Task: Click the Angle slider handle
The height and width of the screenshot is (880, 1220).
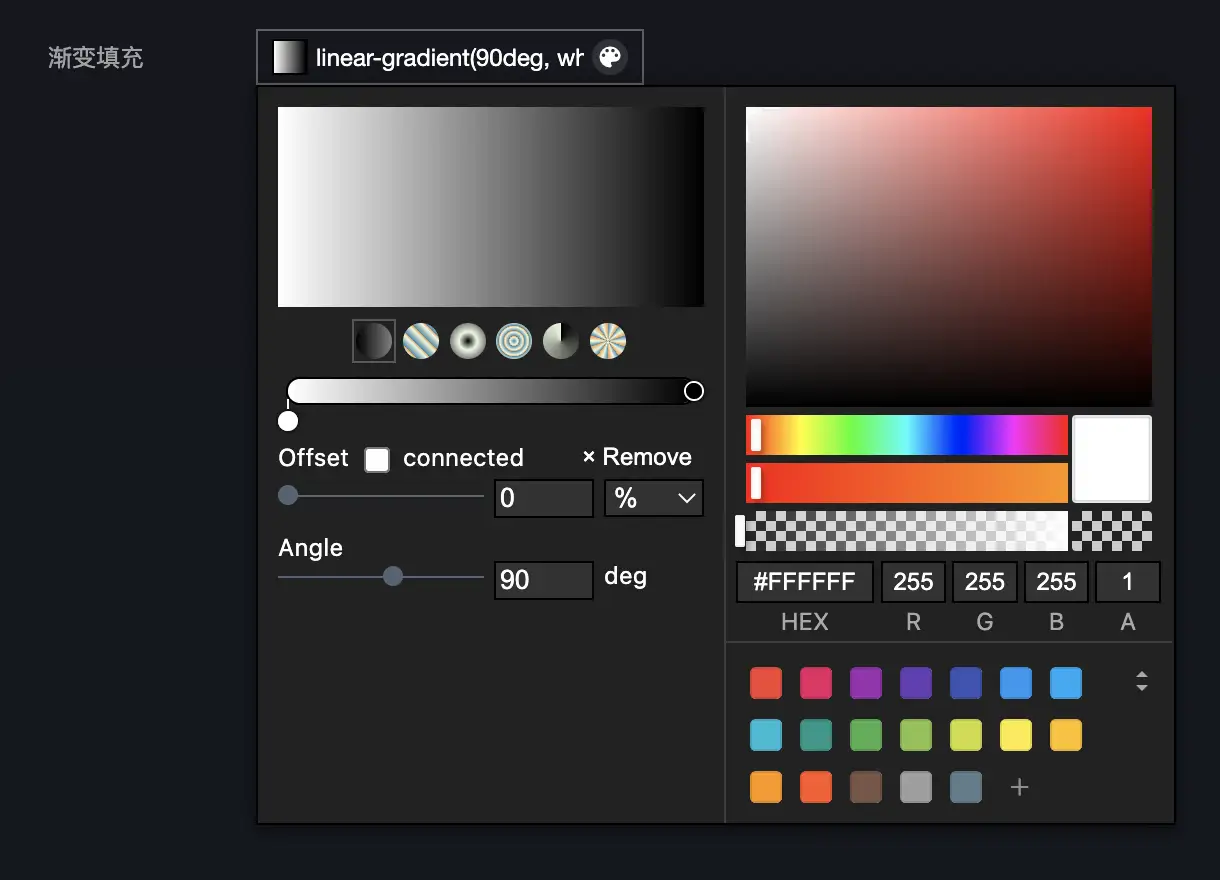Action: pos(393,576)
